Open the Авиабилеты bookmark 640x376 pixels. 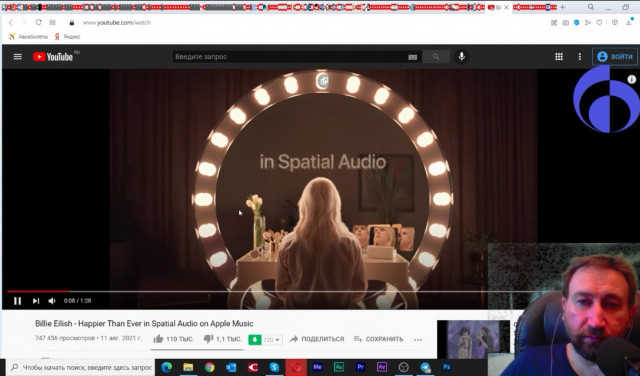(x=28, y=36)
